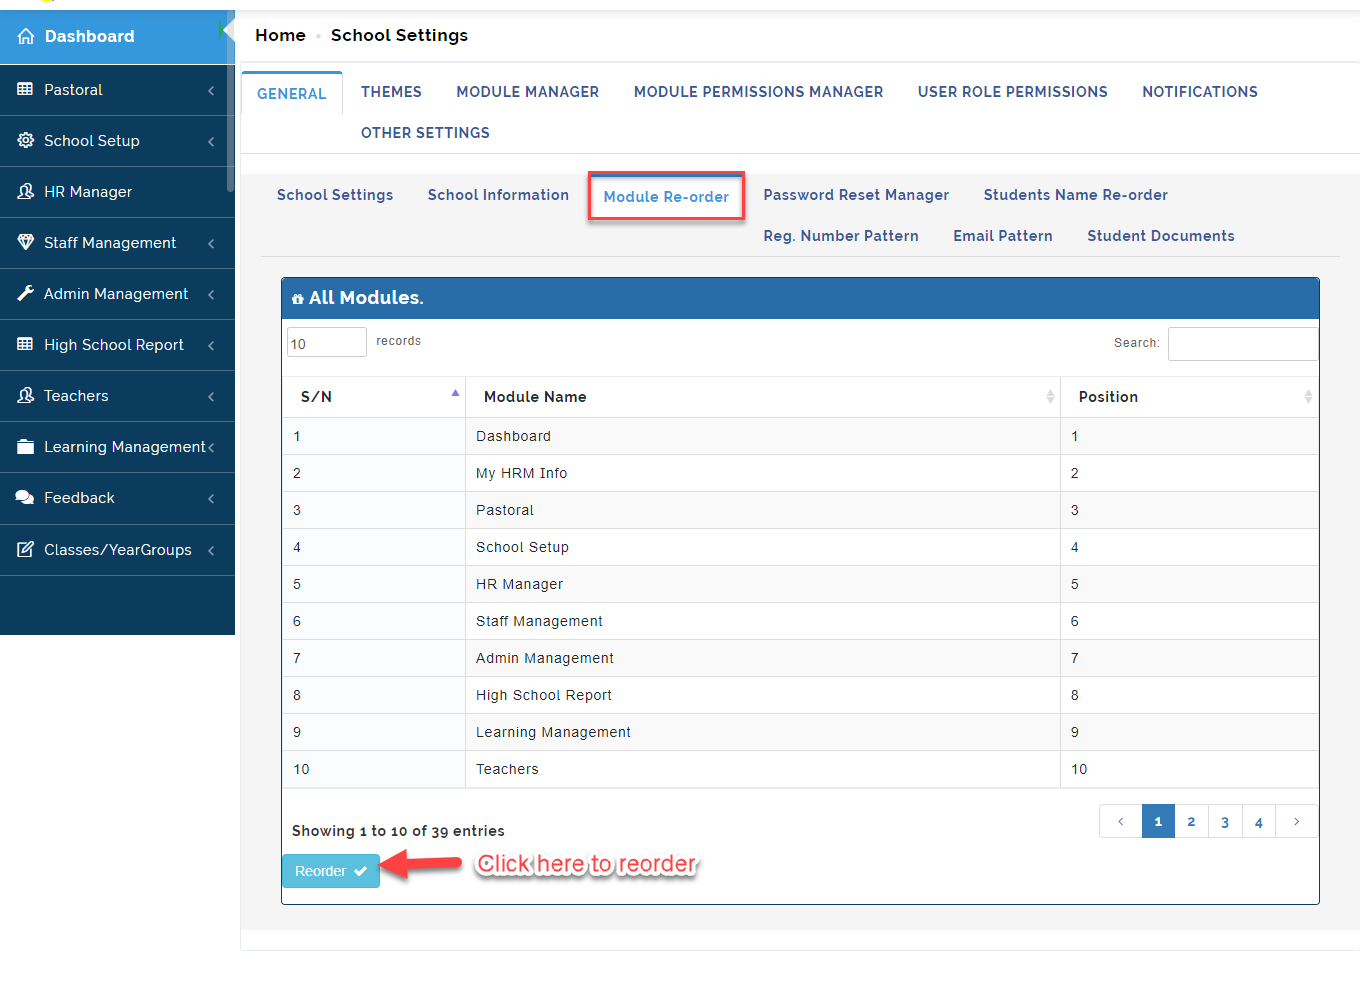Click the Dashboard home icon

[26, 36]
